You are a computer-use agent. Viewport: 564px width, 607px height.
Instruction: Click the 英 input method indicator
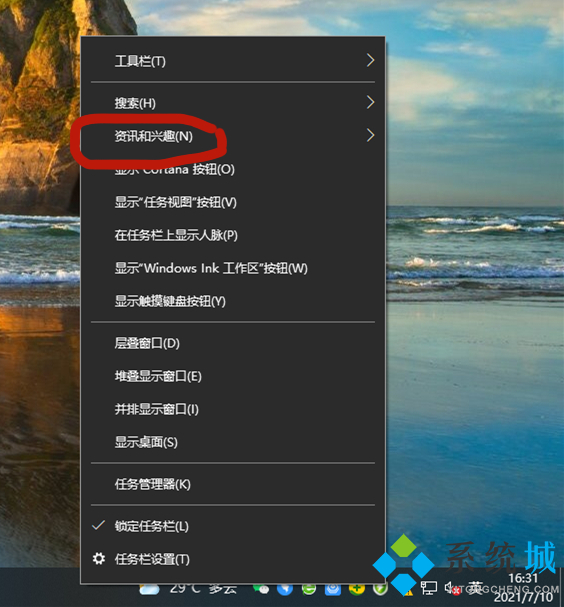(x=476, y=588)
